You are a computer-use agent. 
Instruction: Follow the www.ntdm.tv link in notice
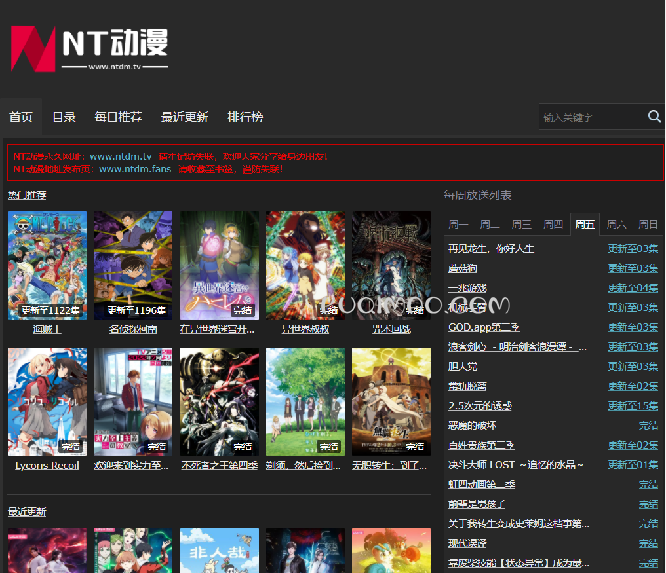tap(120, 157)
